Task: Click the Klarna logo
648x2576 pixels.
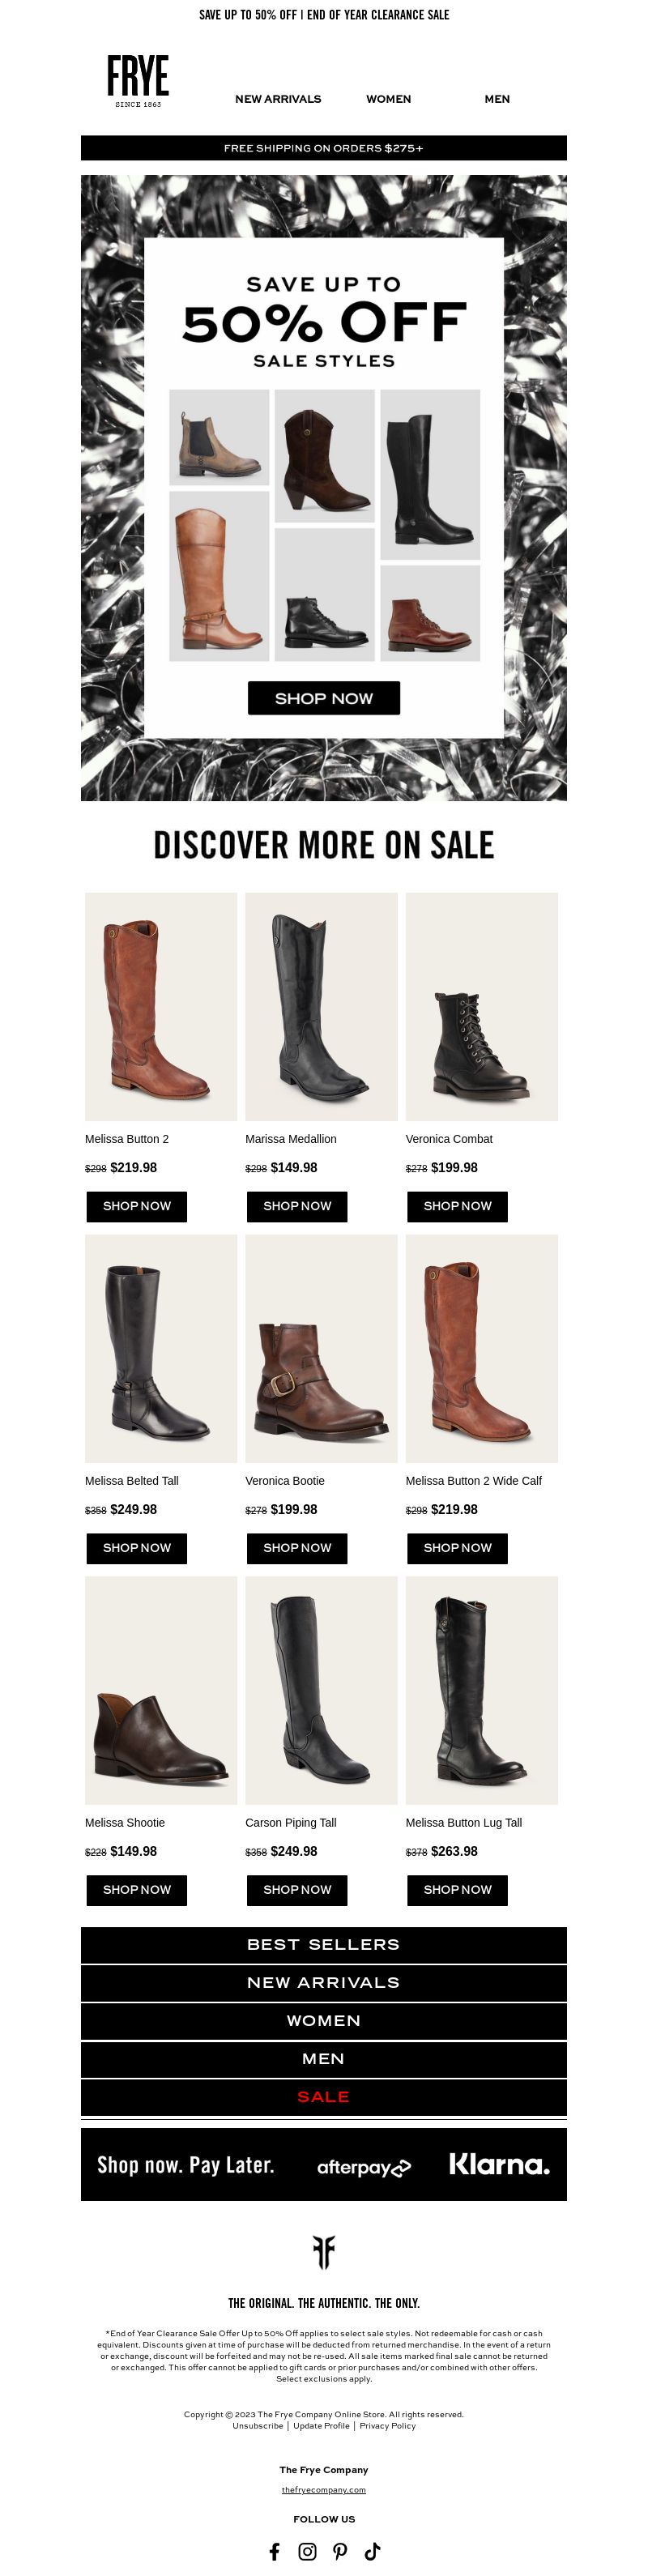Action: click(x=499, y=2164)
